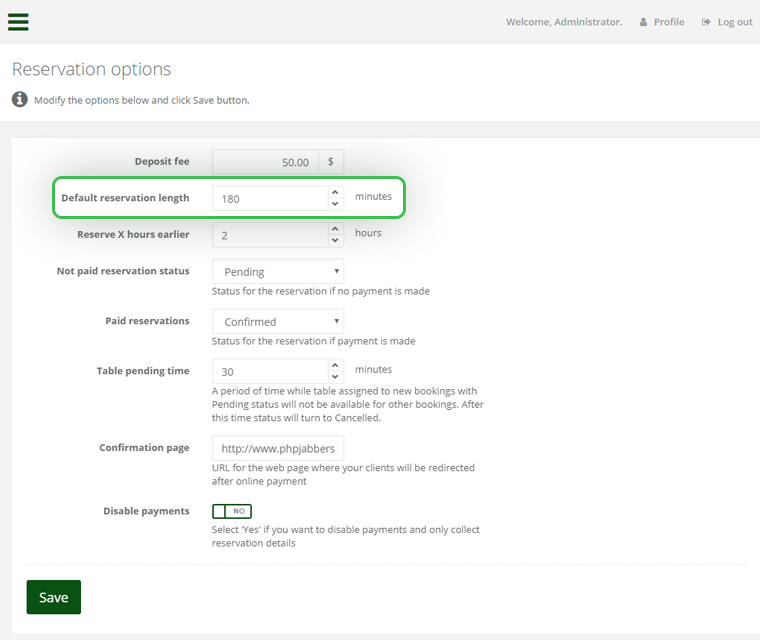Click the 'Reserve X hours earlier' label
760x640 pixels.
[133, 234]
